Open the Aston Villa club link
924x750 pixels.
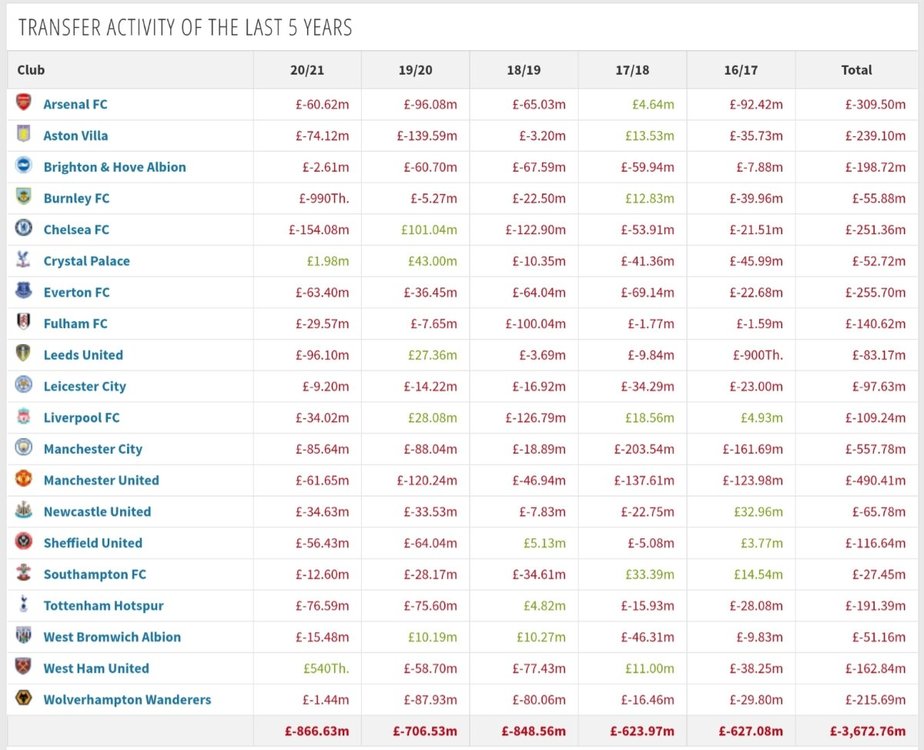click(75, 136)
